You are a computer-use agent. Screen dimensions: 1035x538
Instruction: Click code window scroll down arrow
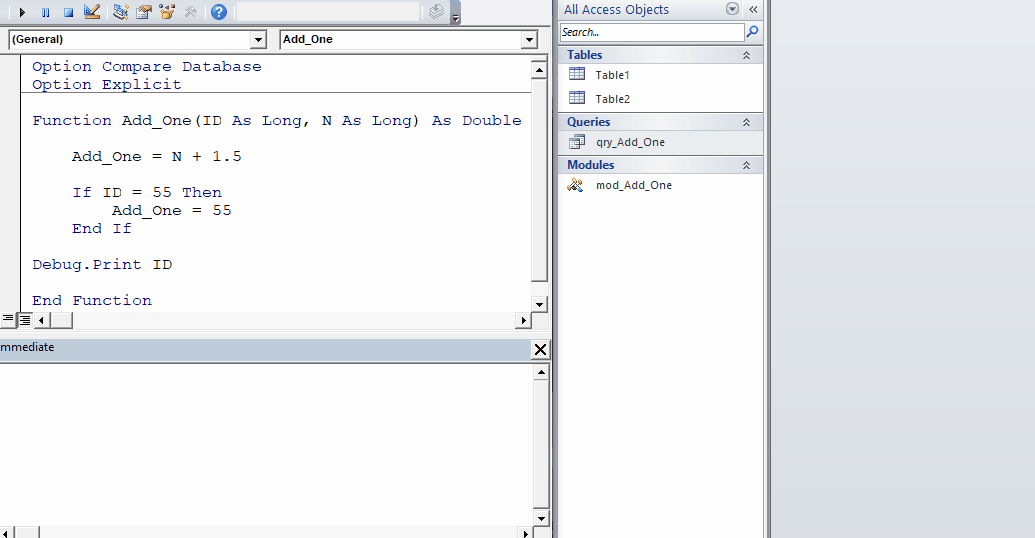coord(539,304)
